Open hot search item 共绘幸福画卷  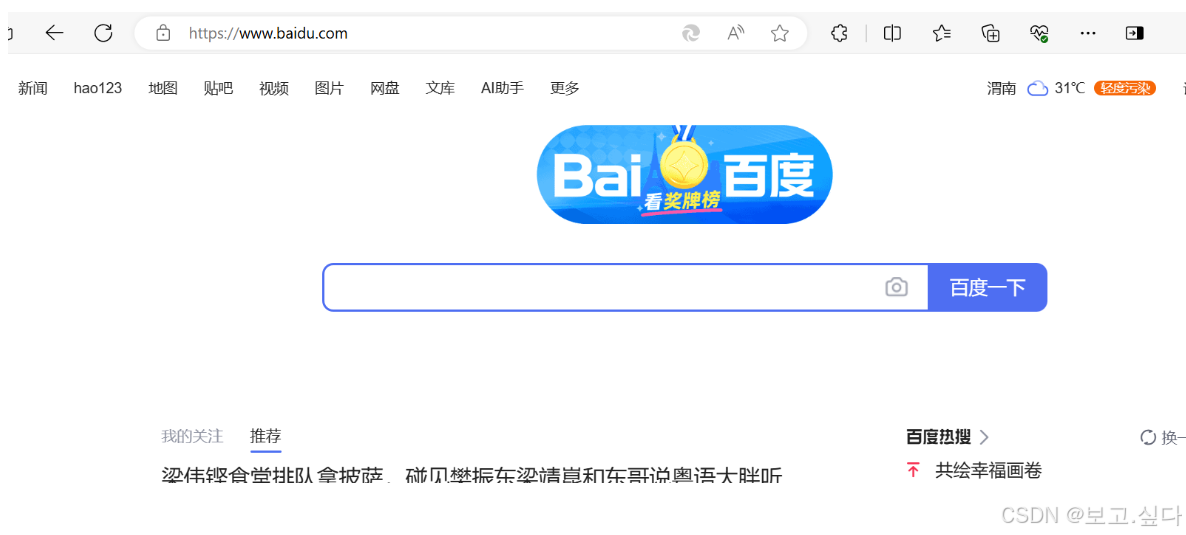989,471
